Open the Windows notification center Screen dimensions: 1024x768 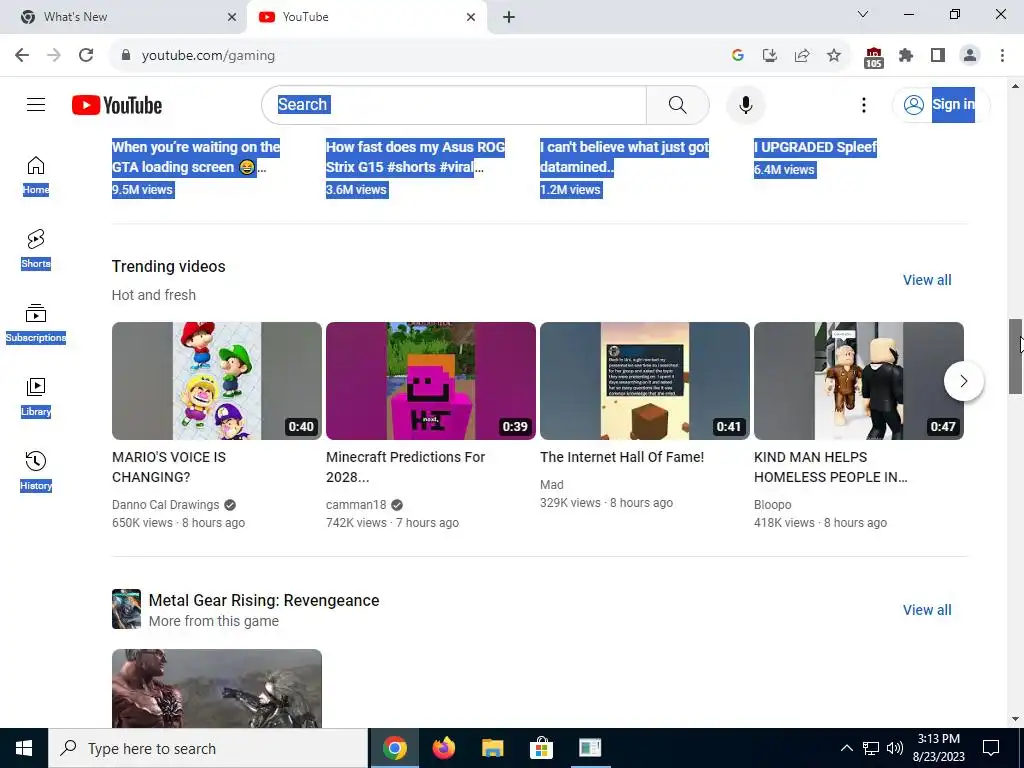click(x=991, y=748)
